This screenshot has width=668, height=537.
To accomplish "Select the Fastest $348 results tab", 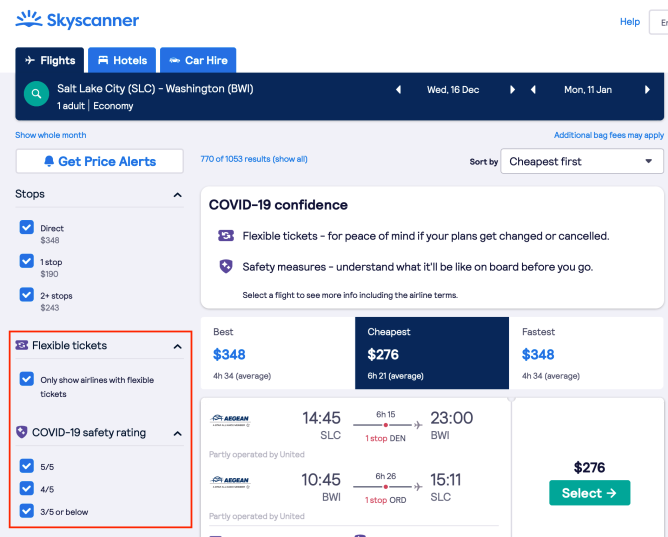I will (x=586, y=353).
